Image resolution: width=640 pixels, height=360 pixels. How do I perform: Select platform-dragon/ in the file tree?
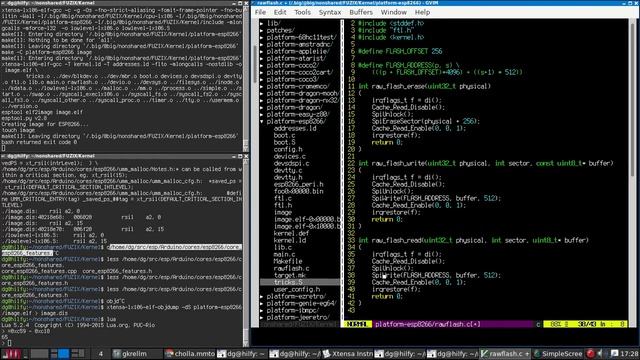click(294, 108)
